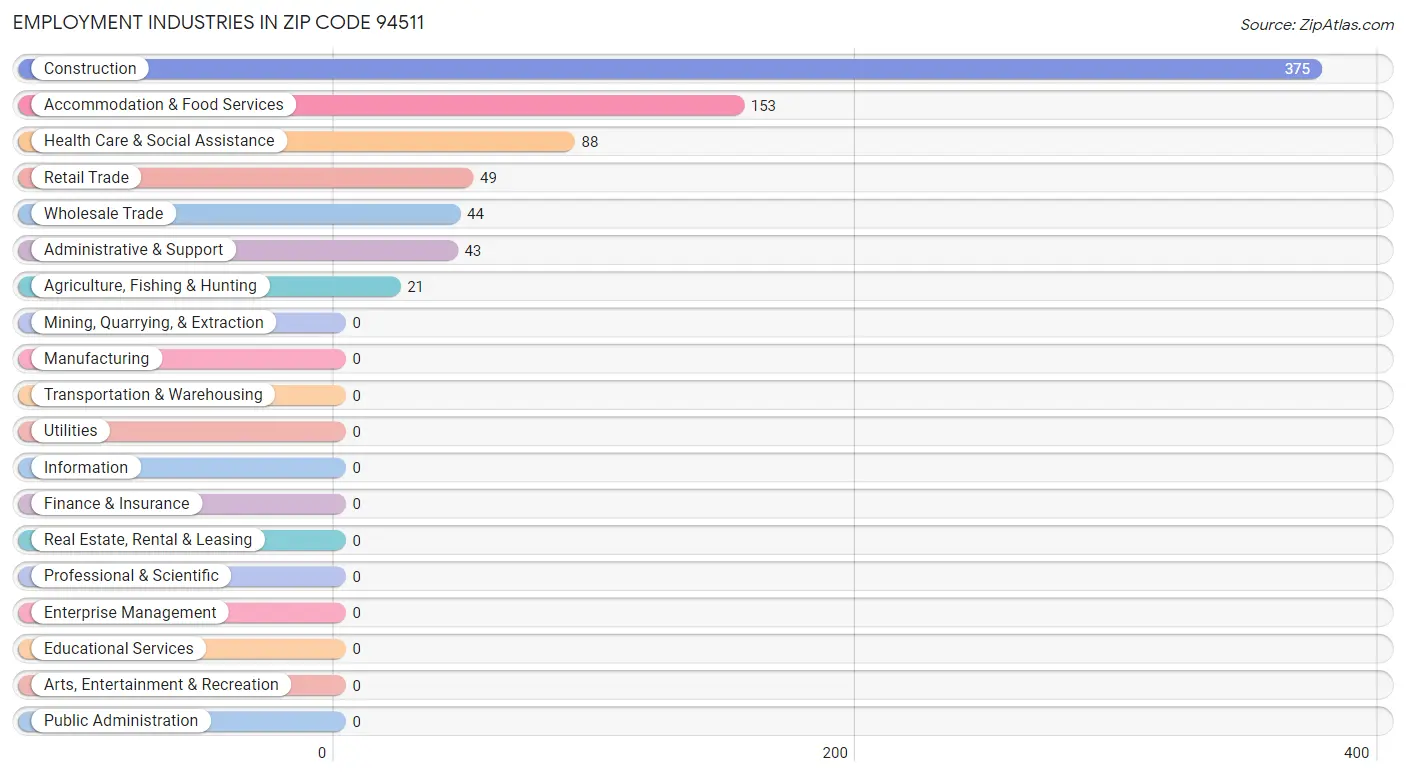Viewport: 1406px width, 776px height.
Task: Click the Wholesale Trade label
Action: [103, 214]
